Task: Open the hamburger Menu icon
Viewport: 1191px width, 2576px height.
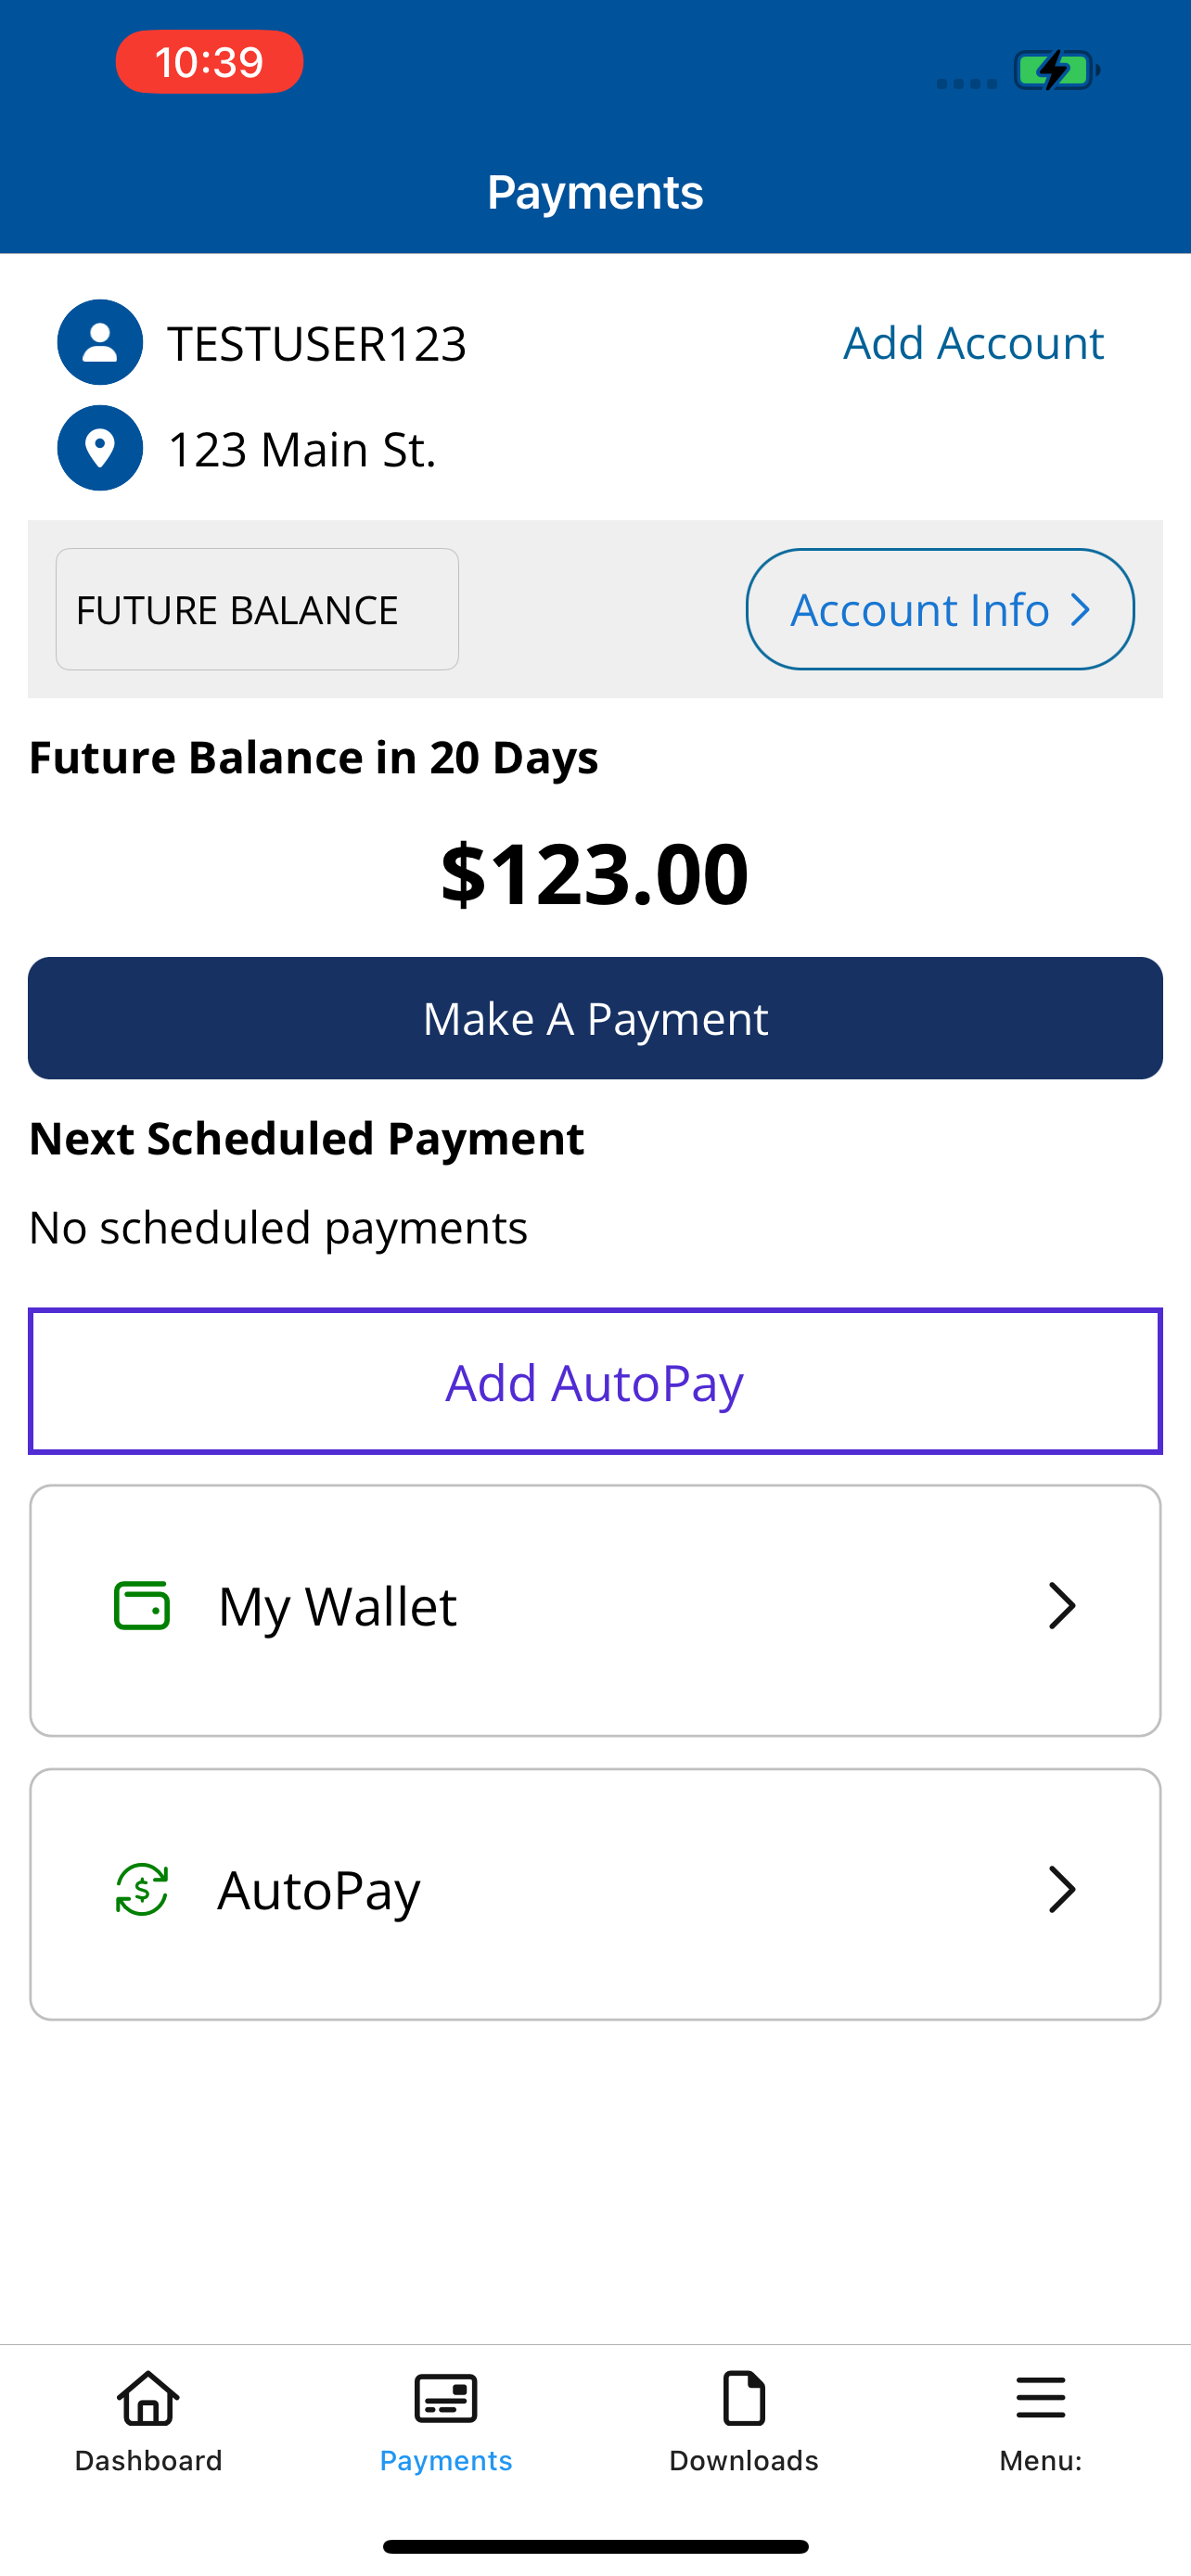Action: (x=1041, y=2398)
